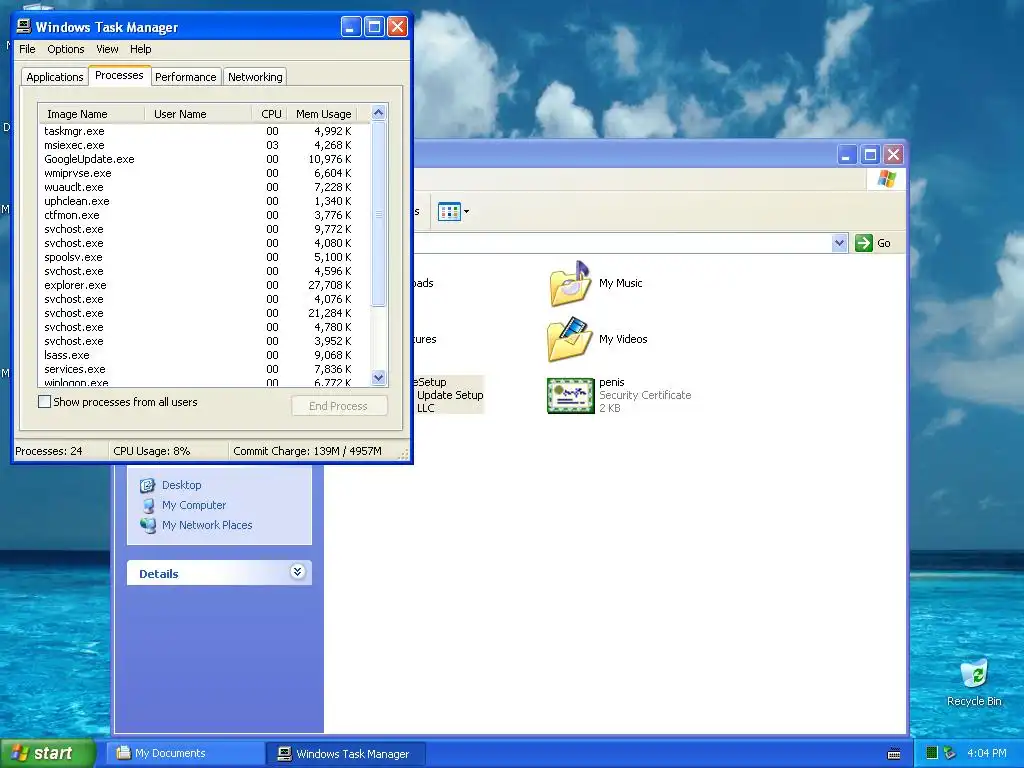Click the process list scrollbar thumb
The image size is (1024, 768).
378,214
